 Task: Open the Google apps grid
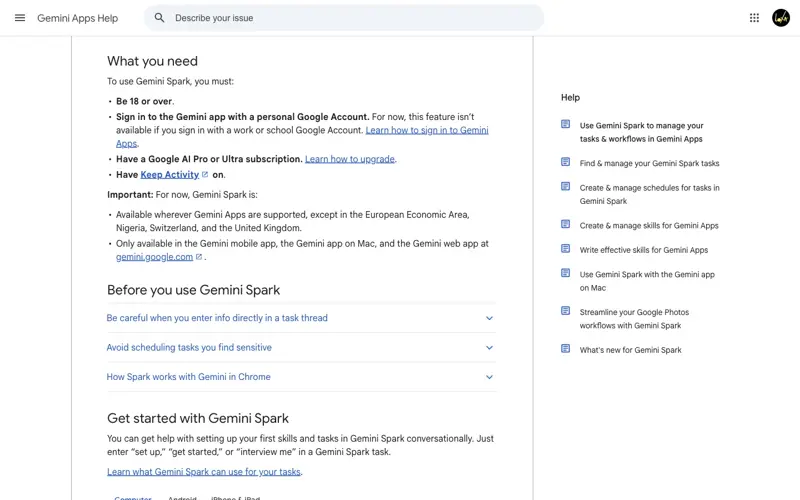coord(754,18)
